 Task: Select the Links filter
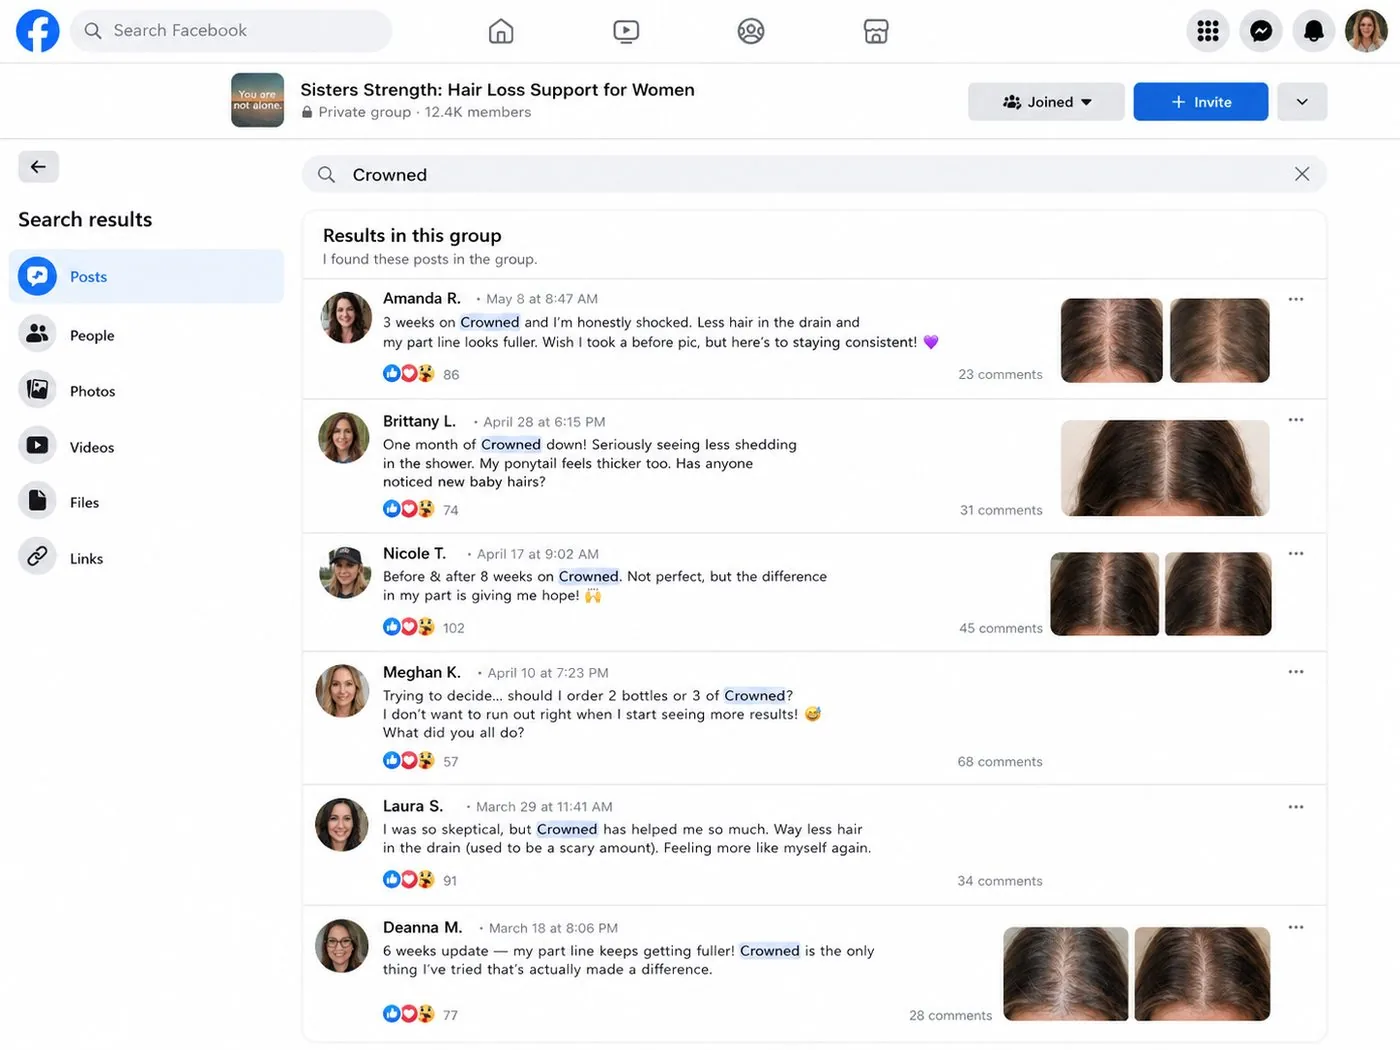click(146, 558)
